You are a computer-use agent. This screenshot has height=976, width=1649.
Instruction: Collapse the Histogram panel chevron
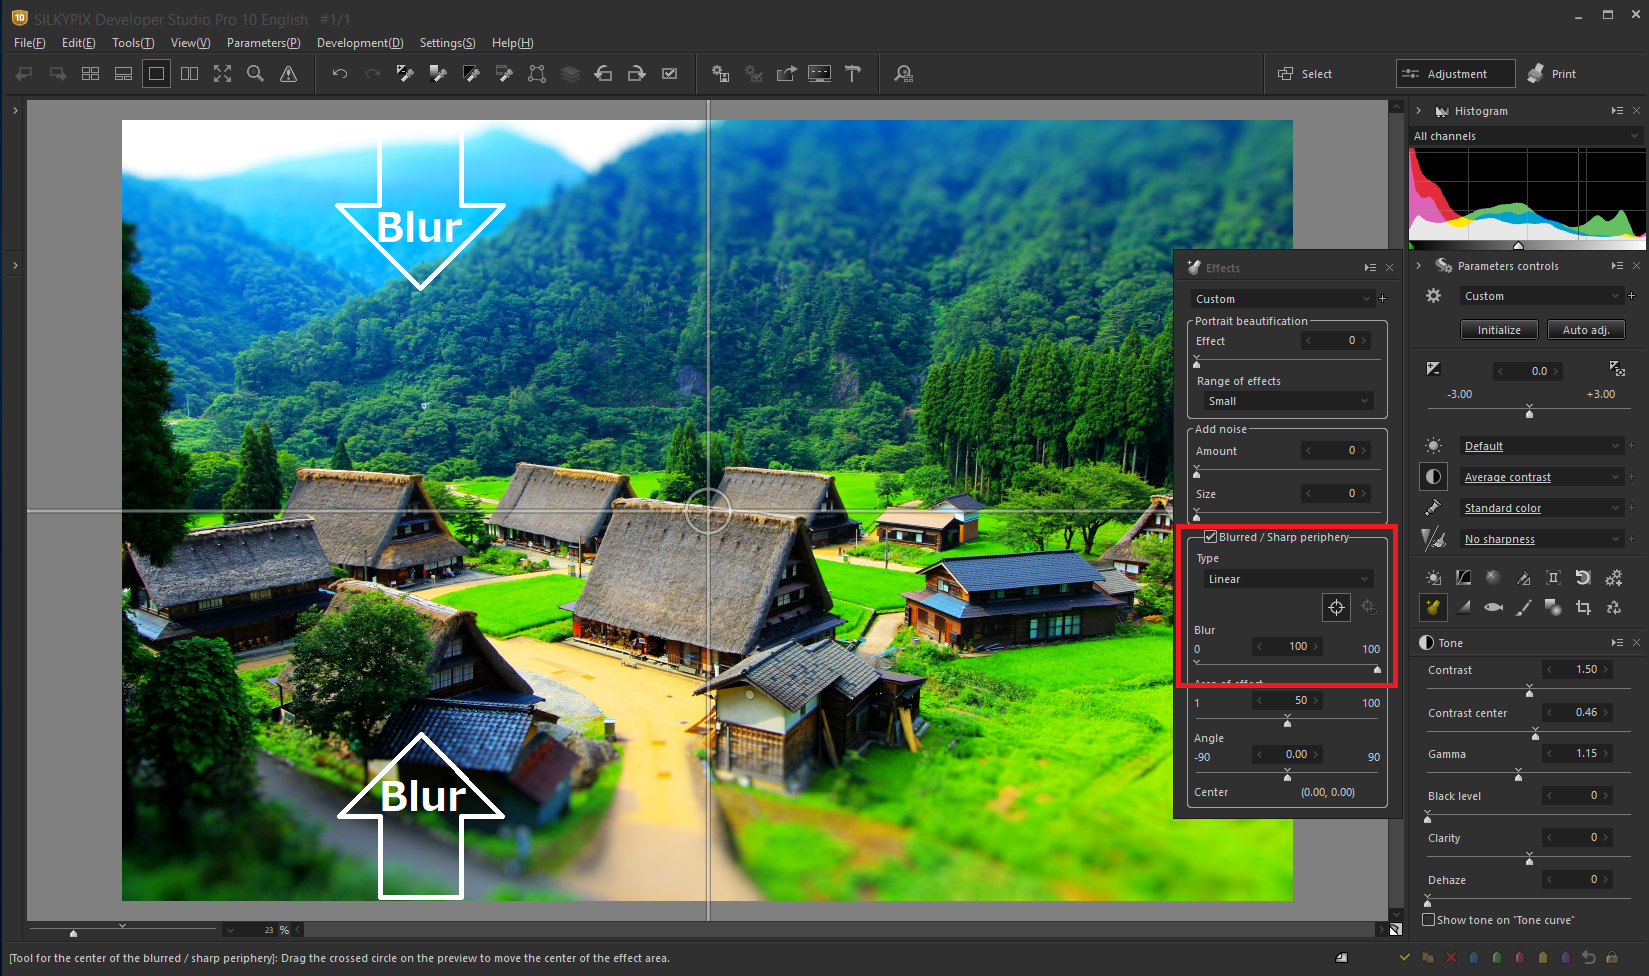[1418, 111]
